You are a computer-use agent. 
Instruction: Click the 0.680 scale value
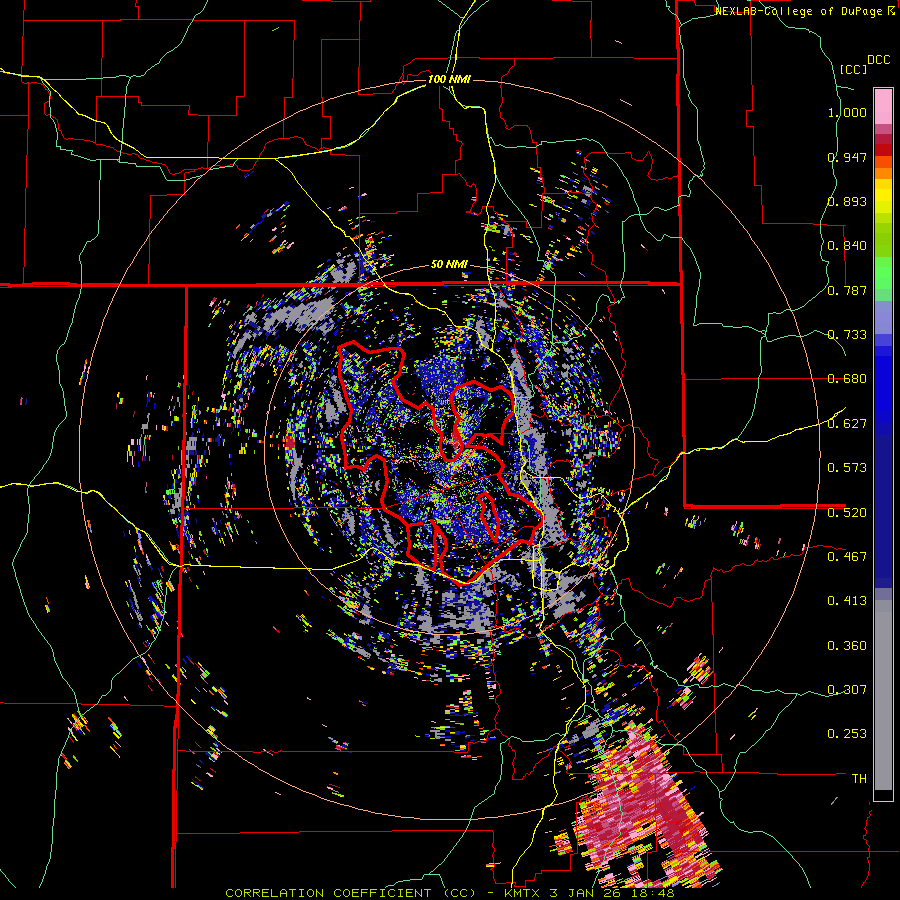click(x=847, y=379)
